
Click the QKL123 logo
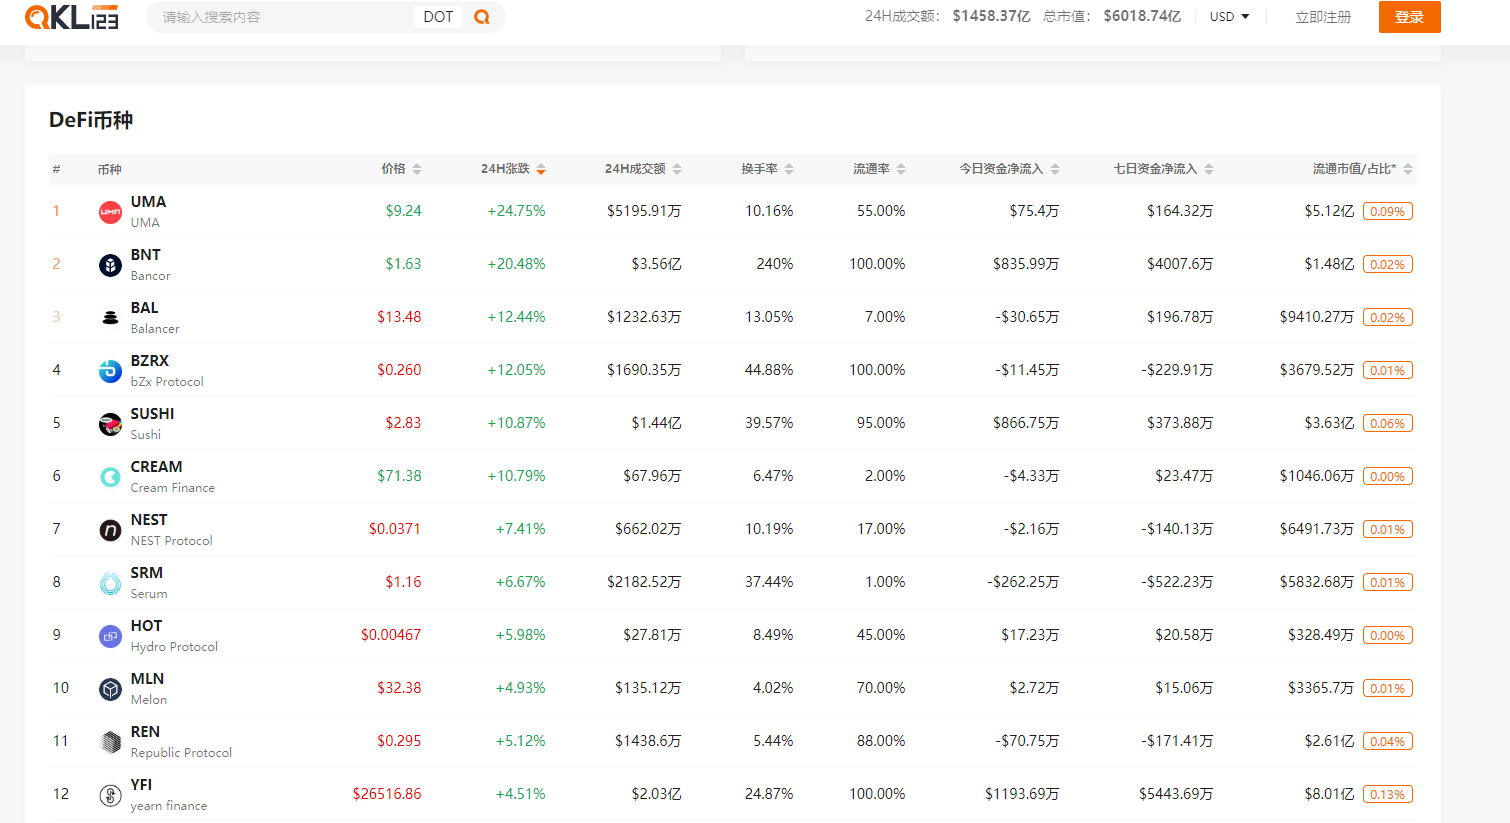tap(72, 17)
